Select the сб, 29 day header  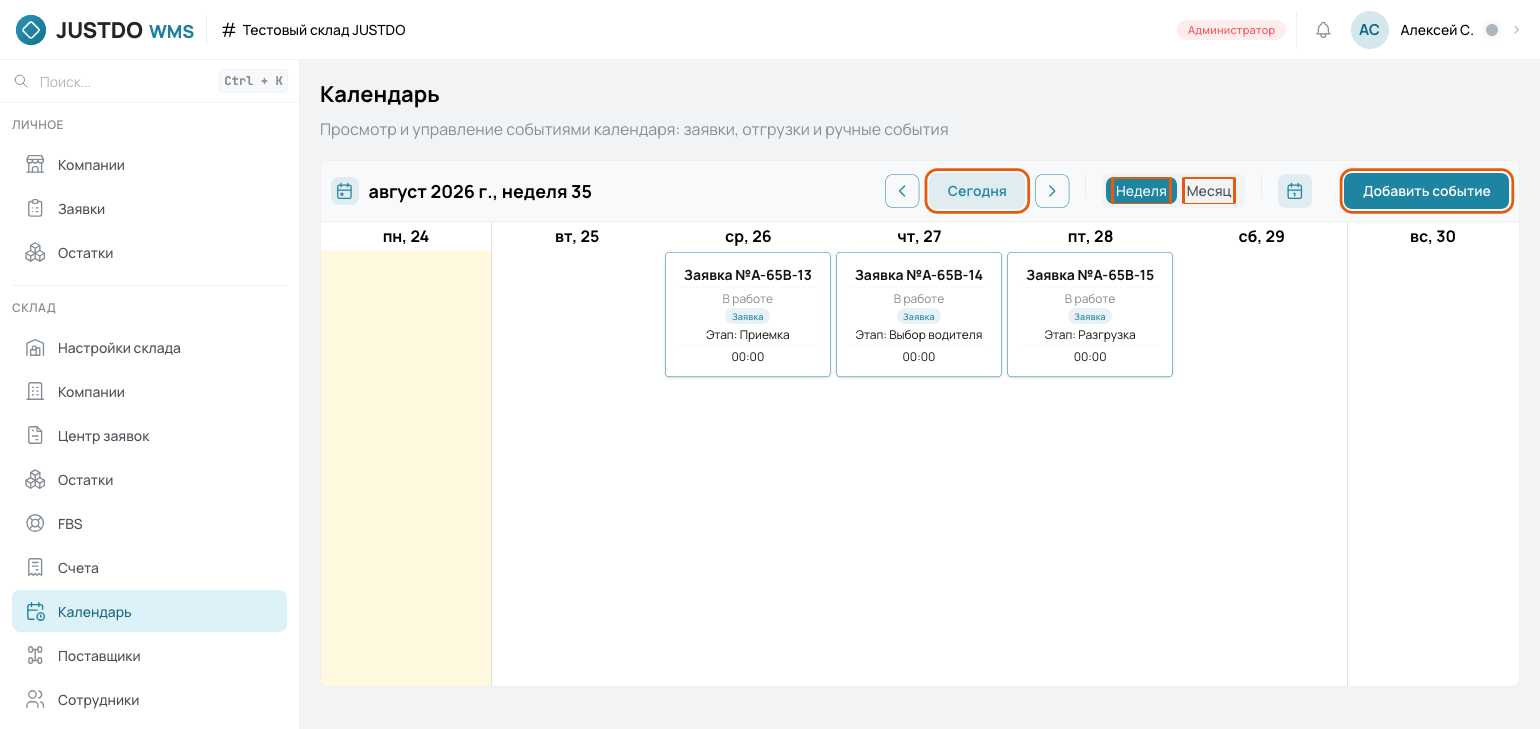pos(1261,237)
